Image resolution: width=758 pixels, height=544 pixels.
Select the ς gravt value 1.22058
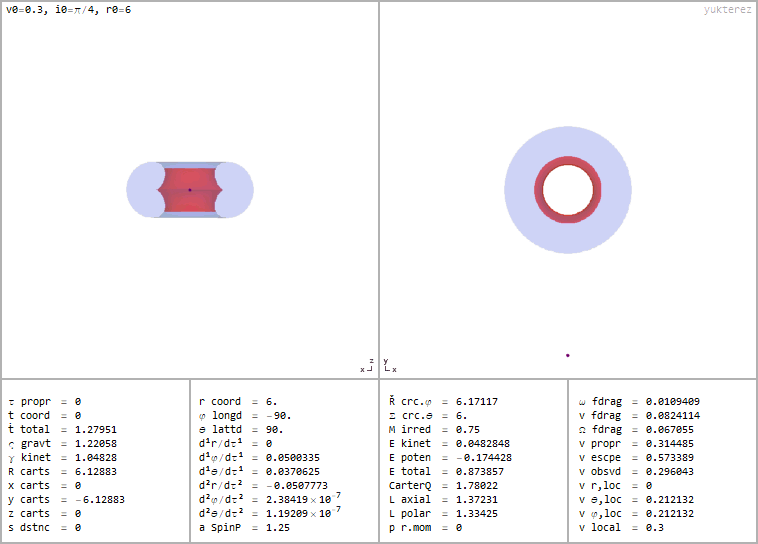pyautogui.click(x=96, y=443)
